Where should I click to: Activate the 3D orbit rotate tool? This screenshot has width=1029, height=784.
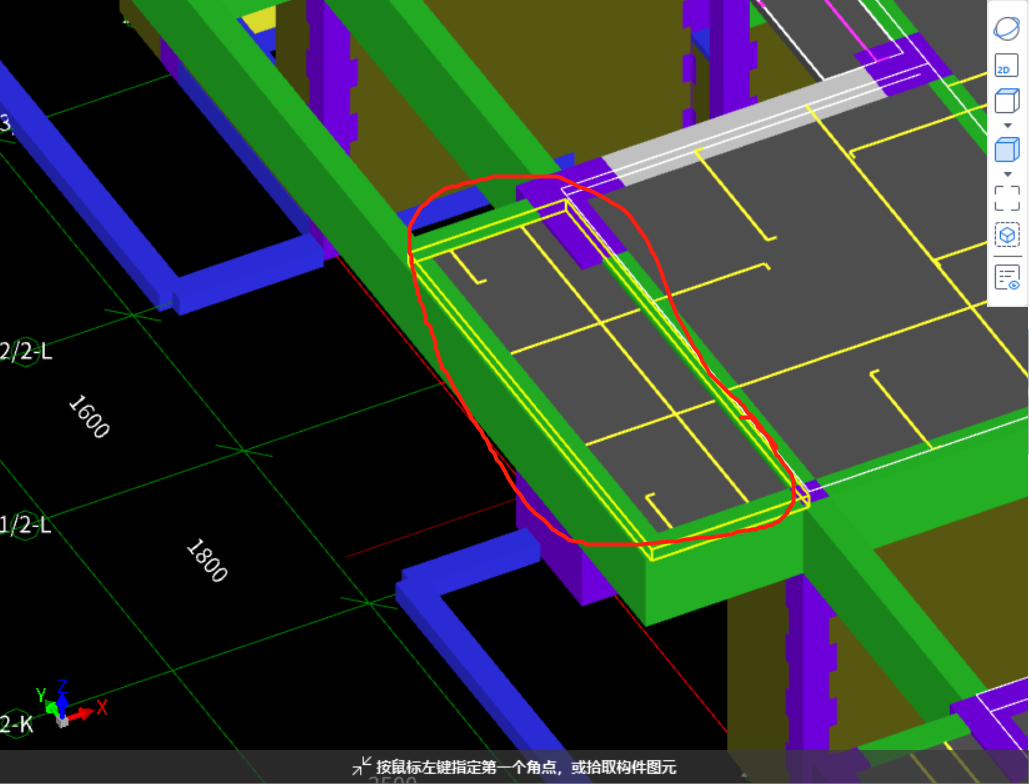1006,29
